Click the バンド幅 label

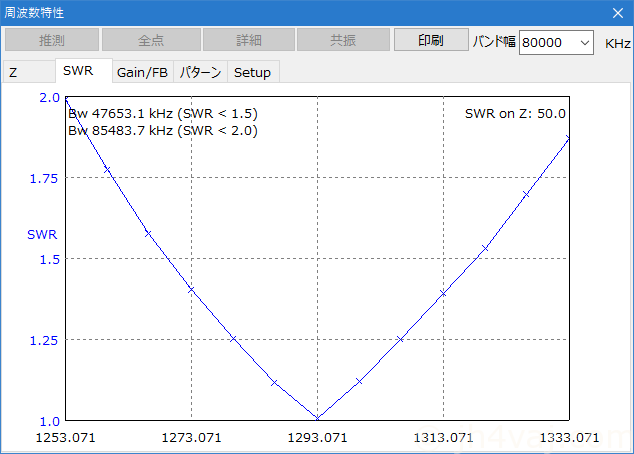pos(494,41)
